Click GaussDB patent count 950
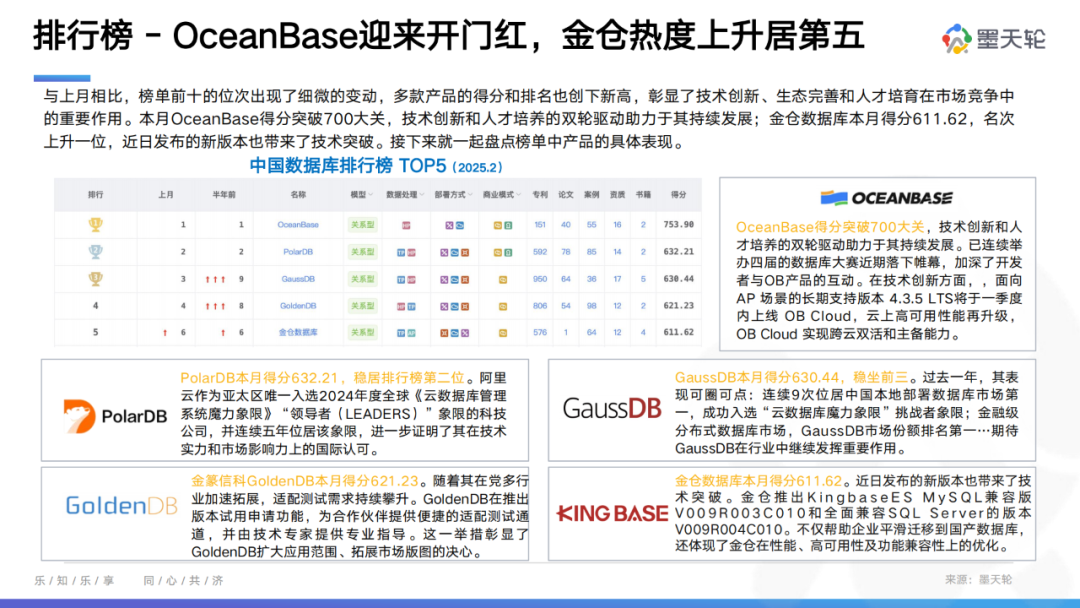Image resolution: width=1080 pixels, height=608 pixels. pos(540,279)
